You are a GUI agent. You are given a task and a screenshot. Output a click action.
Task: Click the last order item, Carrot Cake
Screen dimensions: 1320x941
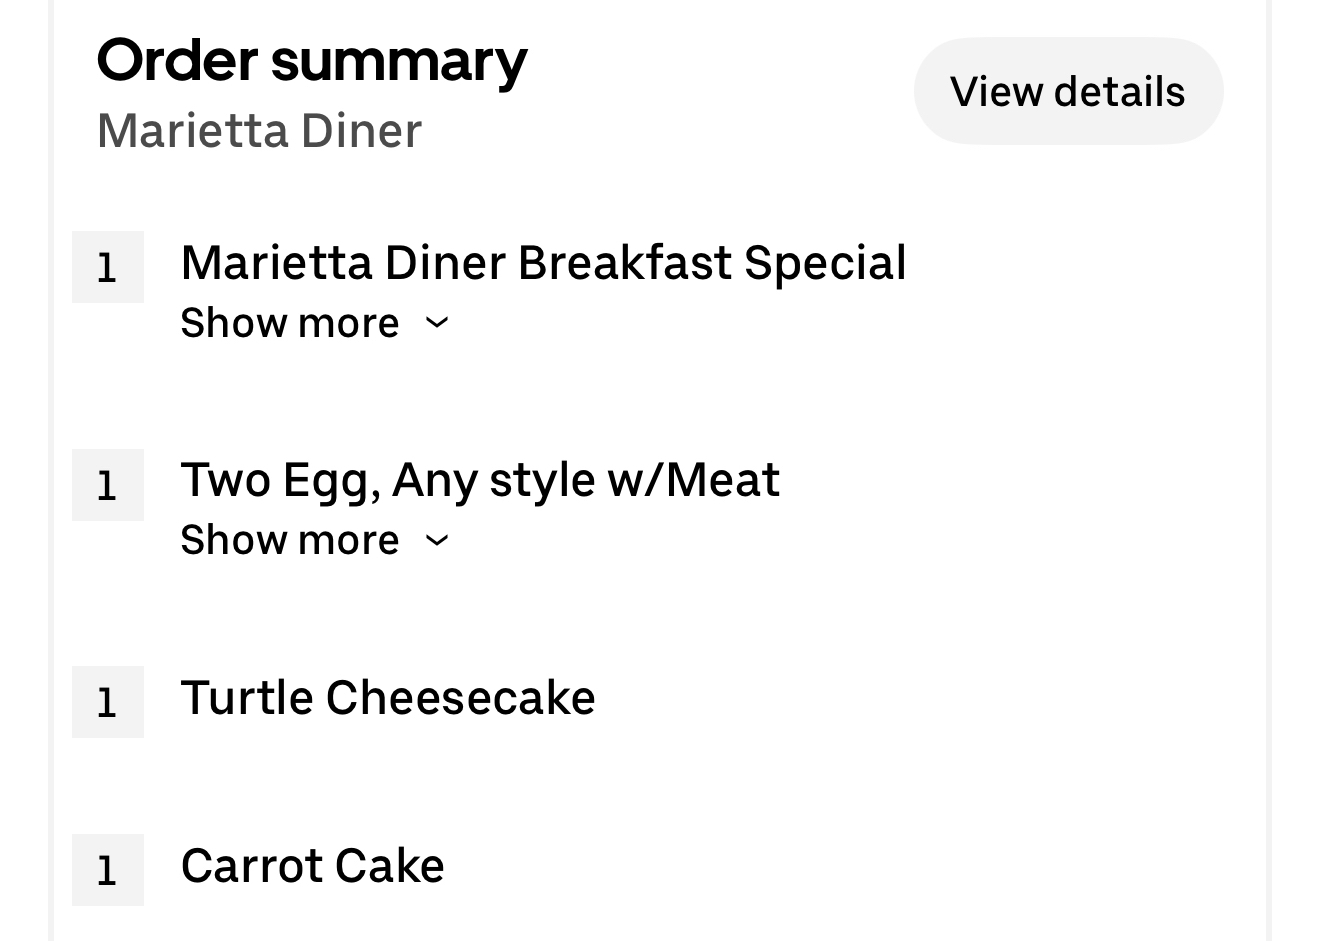312,866
